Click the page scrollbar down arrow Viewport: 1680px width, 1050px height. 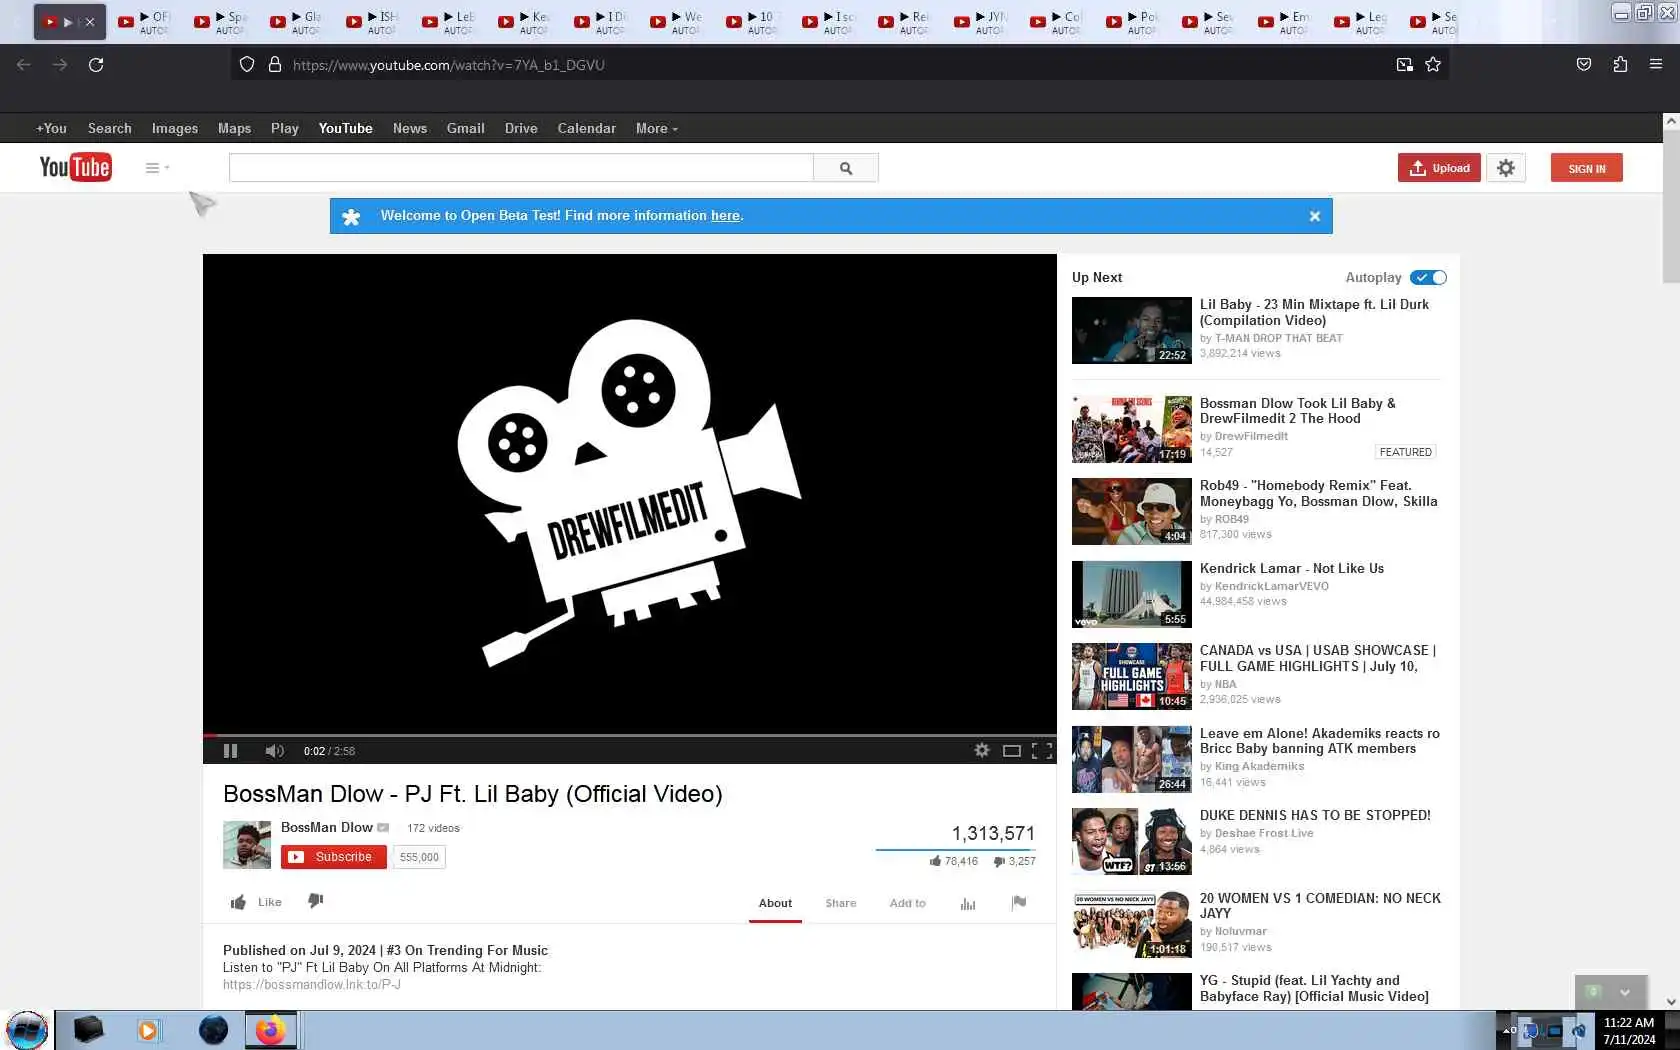(x=1670, y=1002)
